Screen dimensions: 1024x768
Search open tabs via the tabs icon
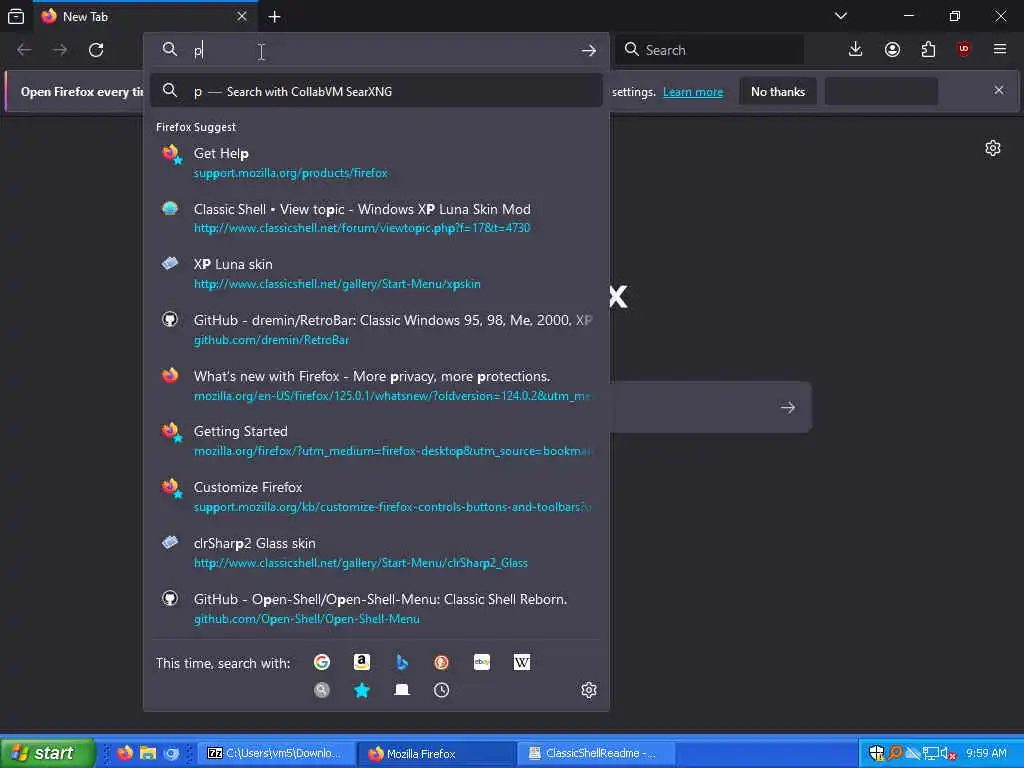click(x=402, y=690)
